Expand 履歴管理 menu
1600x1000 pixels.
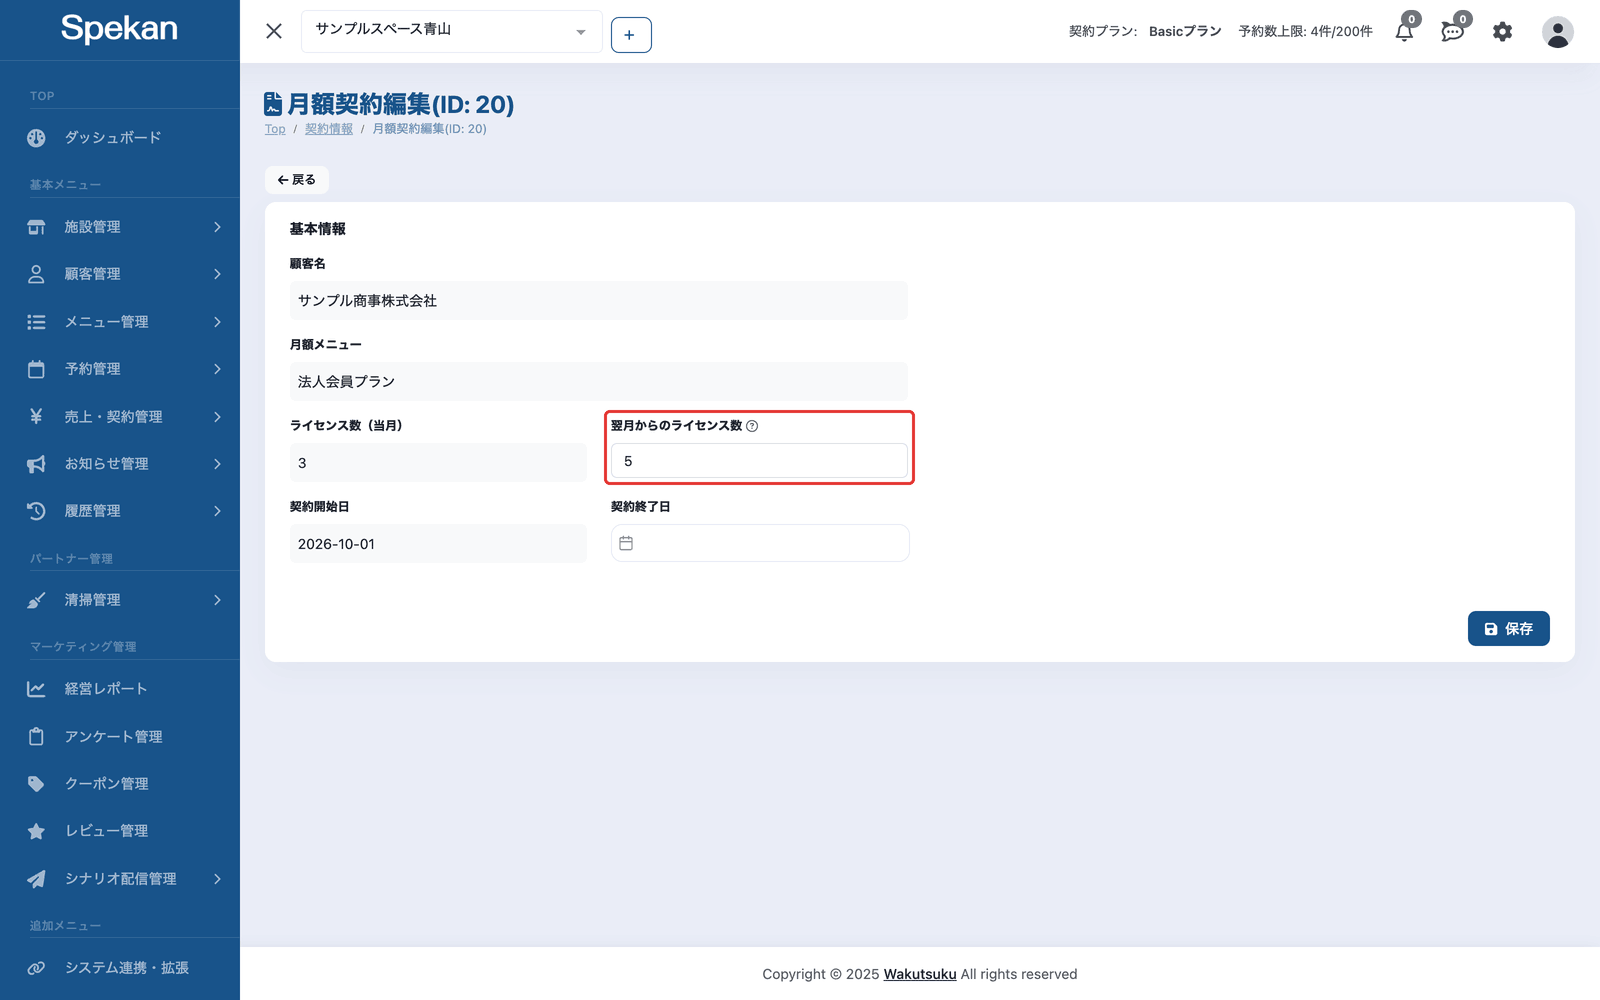(120, 511)
